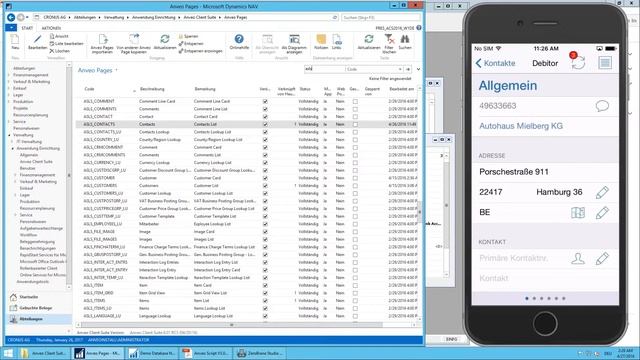
Task: Toggle Vers. checkbox for ASLS_LANGUAGE_LU row
Action: [265, 316]
